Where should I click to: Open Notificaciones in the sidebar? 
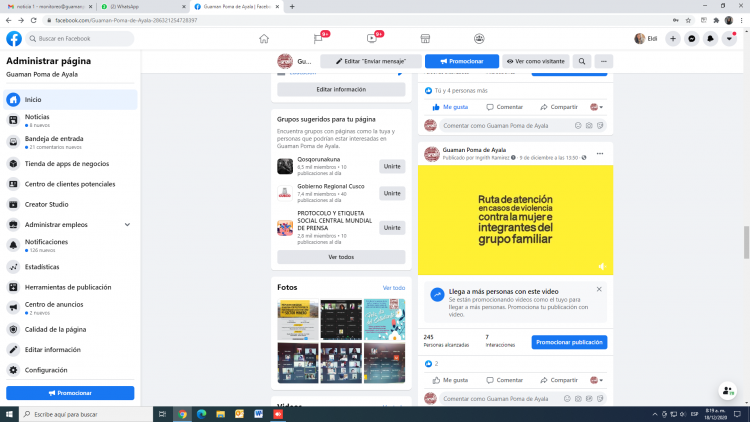[70, 245]
